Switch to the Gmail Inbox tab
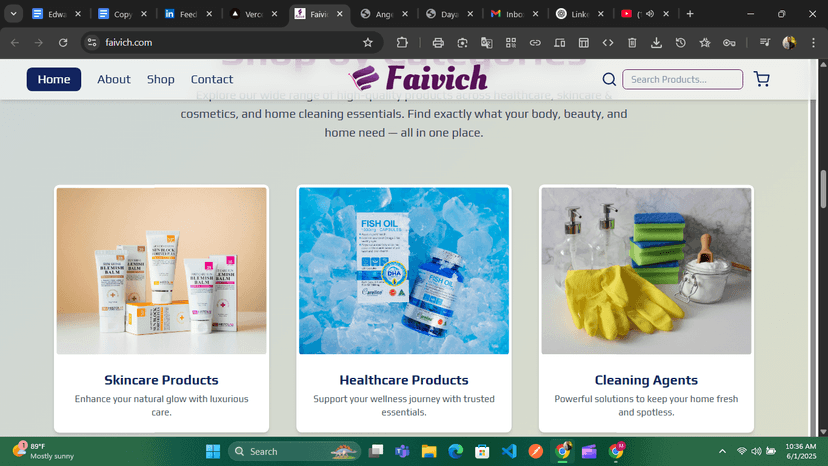The height and width of the screenshot is (466, 828). [514, 14]
